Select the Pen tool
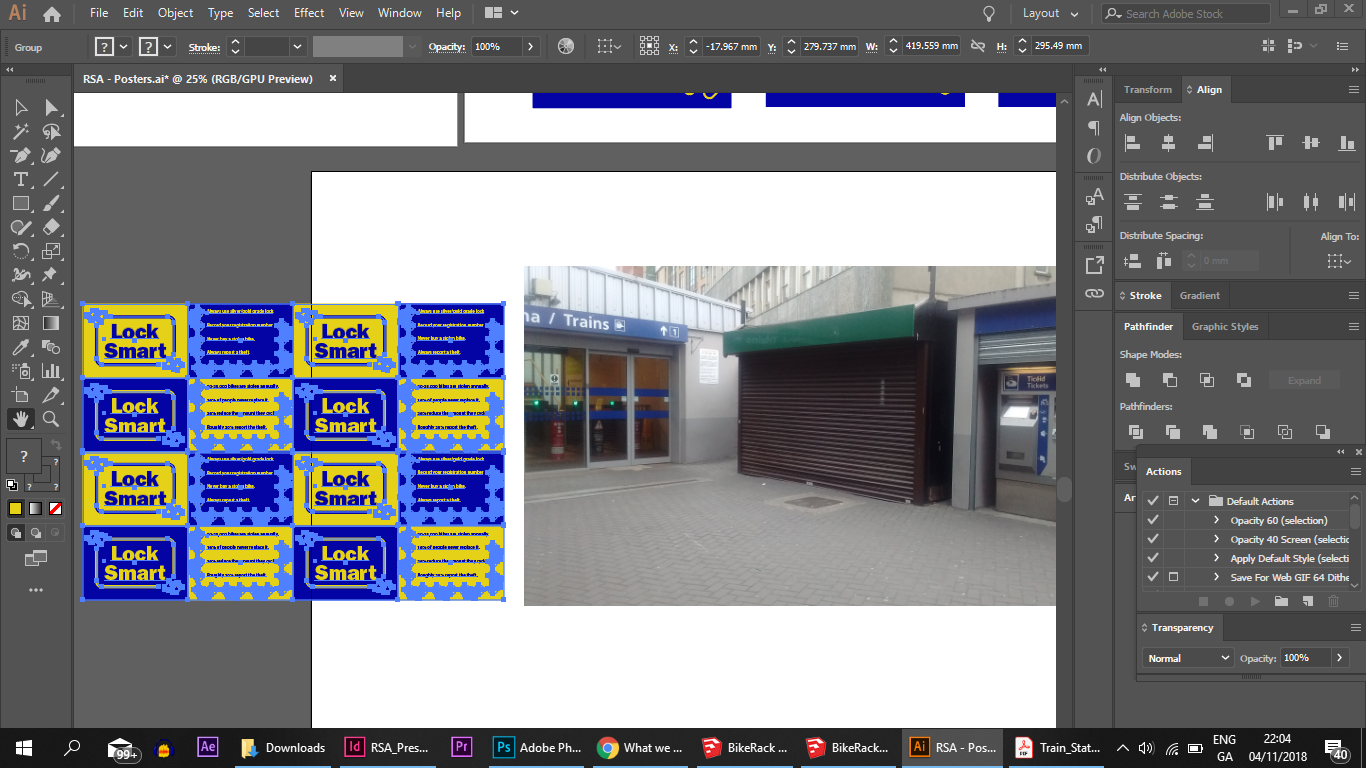The image size is (1366, 768). [x=21, y=155]
